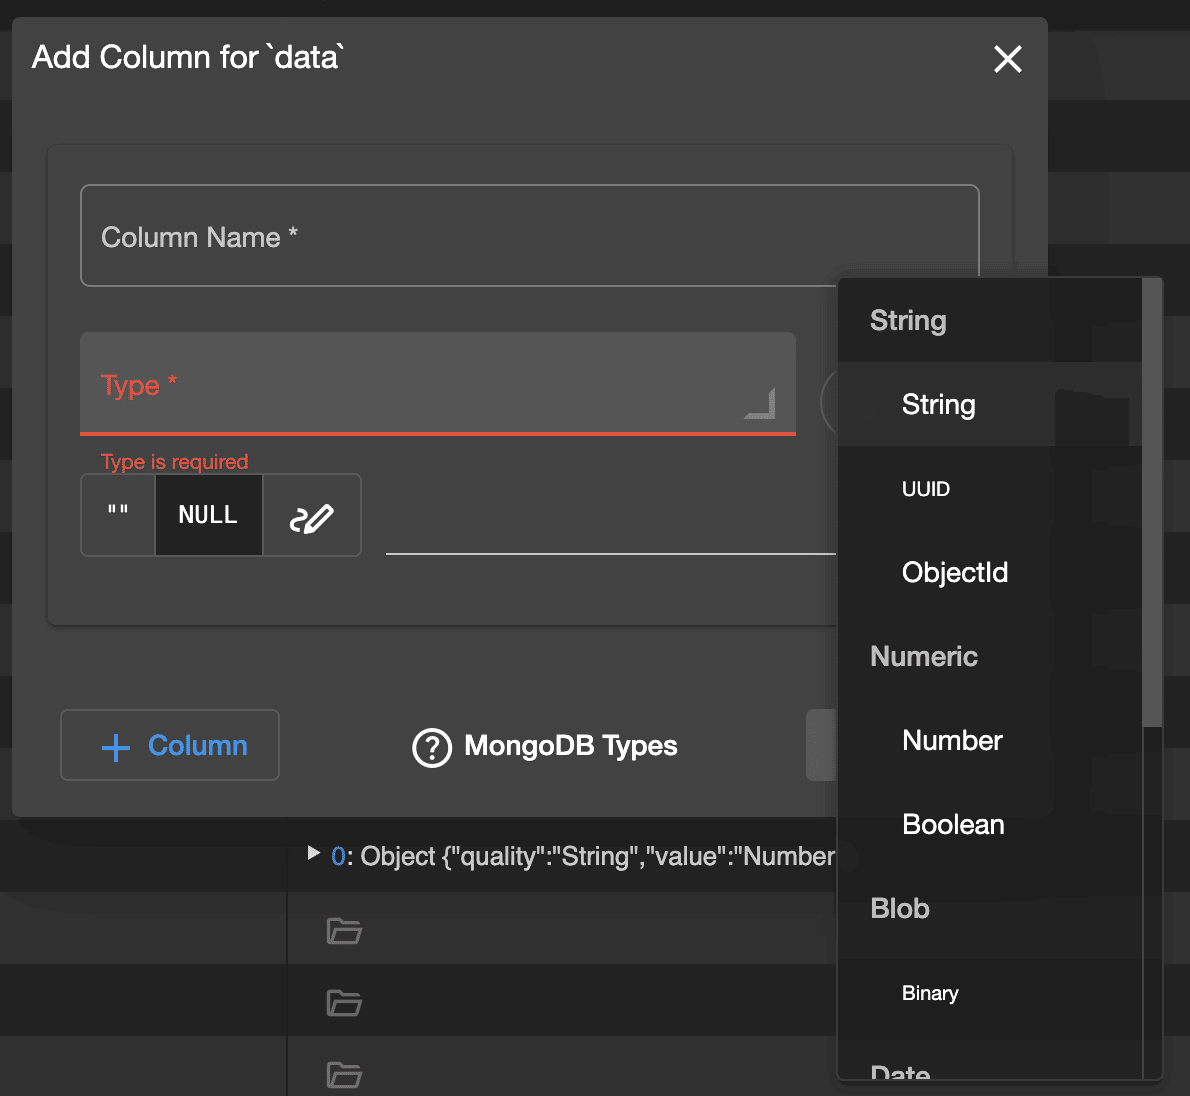Click the third open-folder icon
The height and width of the screenshot is (1096, 1190).
(x=344, y=1074)
